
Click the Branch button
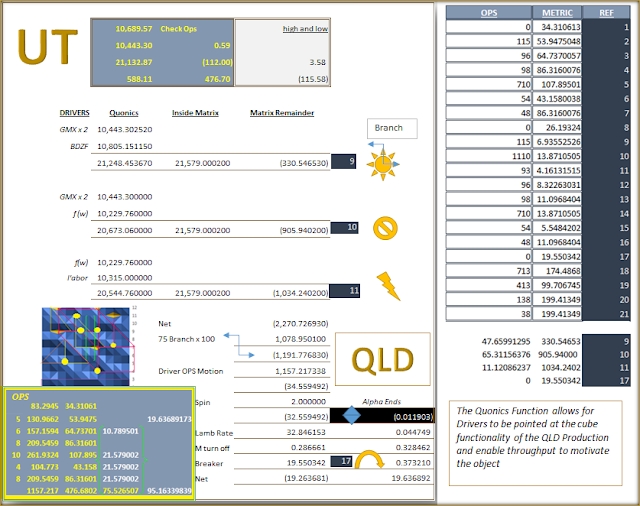click(x=392, y=129)
